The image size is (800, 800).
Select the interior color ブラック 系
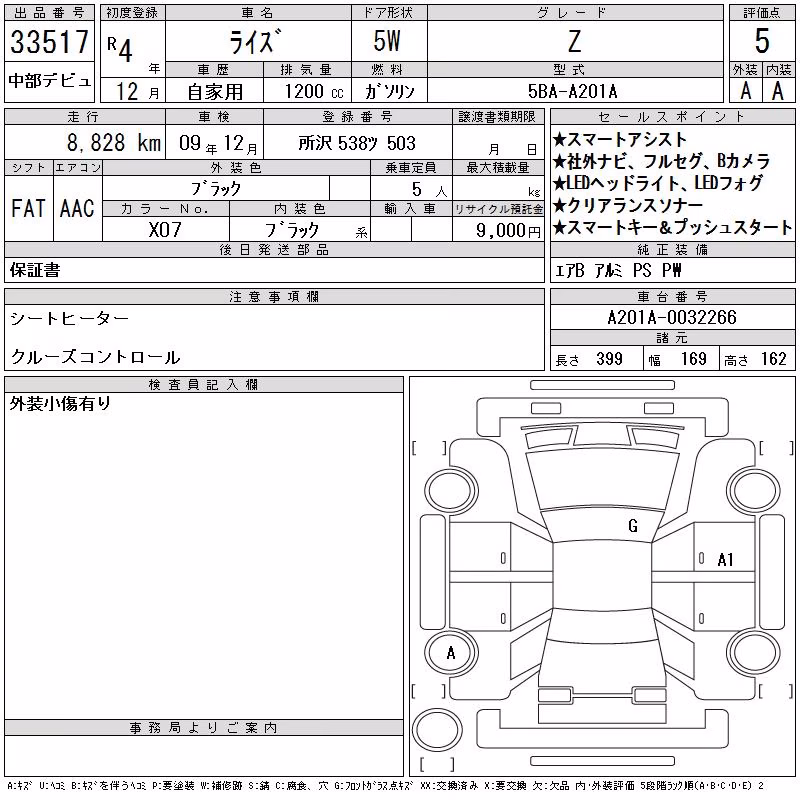click(x=316, y=230)
